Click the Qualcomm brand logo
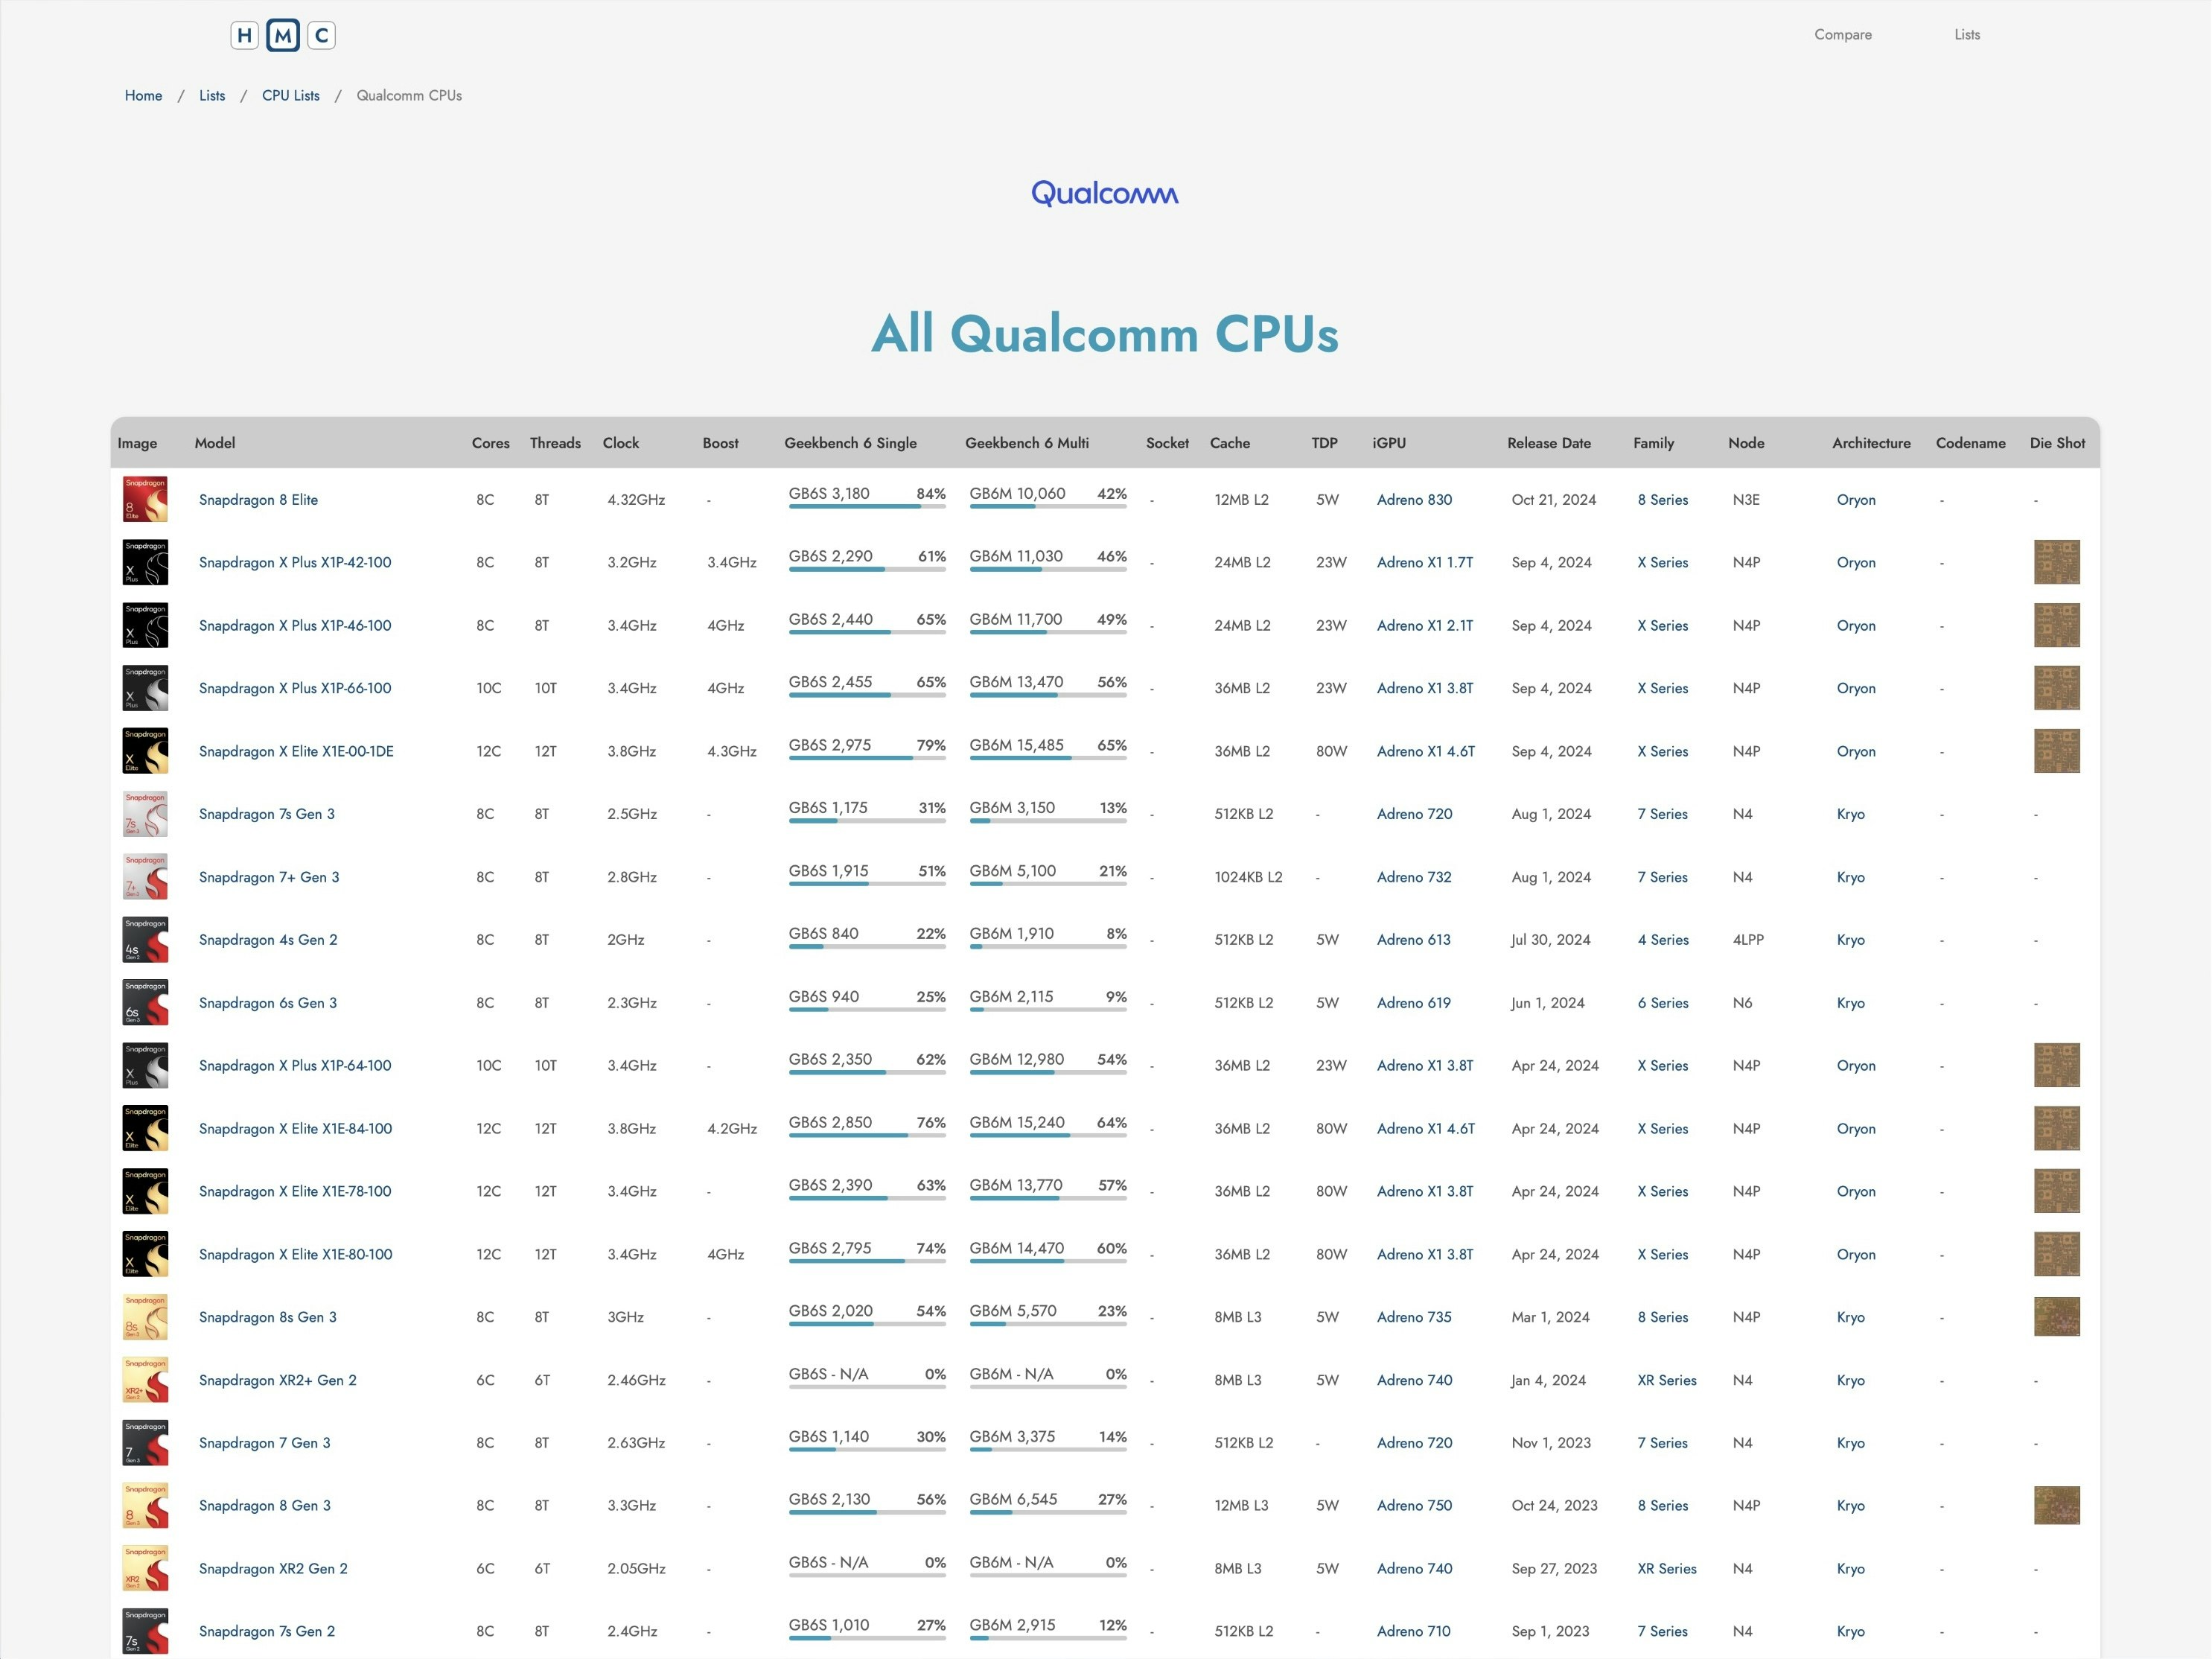This screenshot has height=1659, width=2212. click(1105, 193)
